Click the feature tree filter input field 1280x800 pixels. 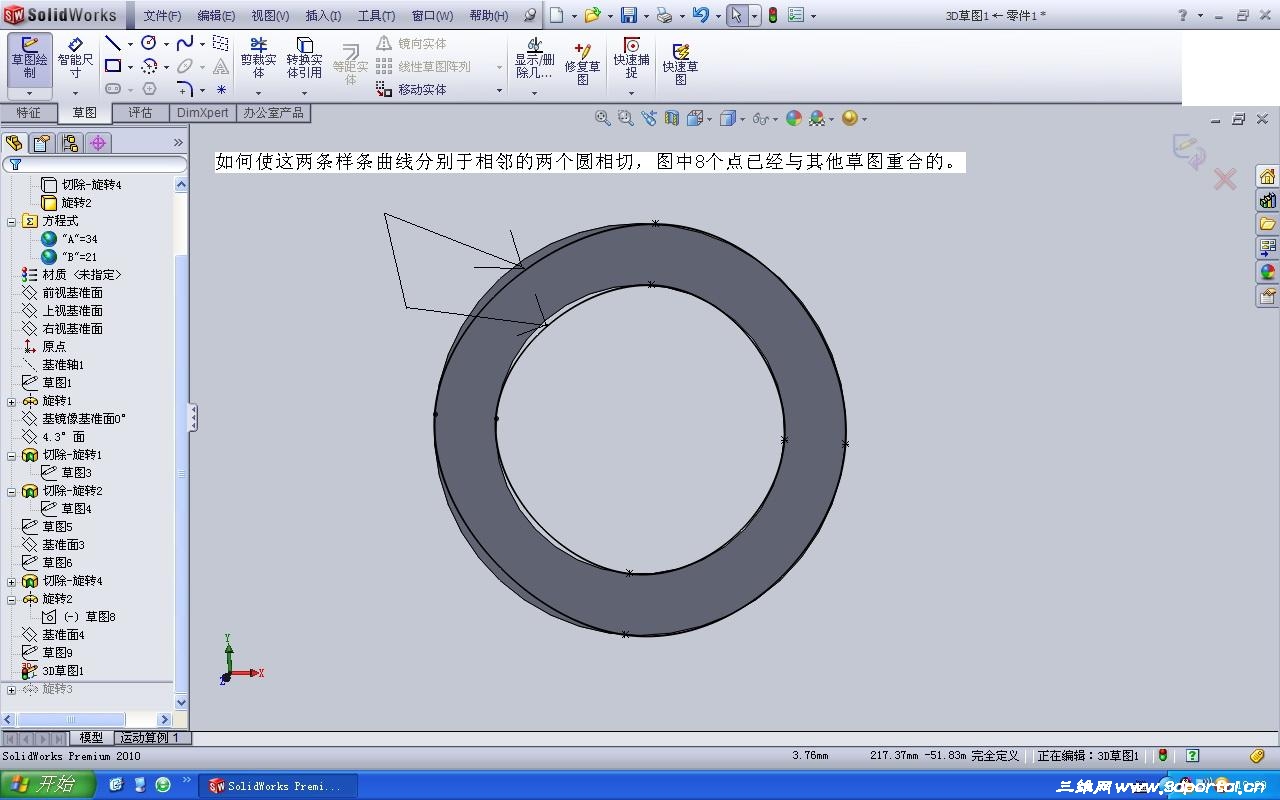pos(95,164)
